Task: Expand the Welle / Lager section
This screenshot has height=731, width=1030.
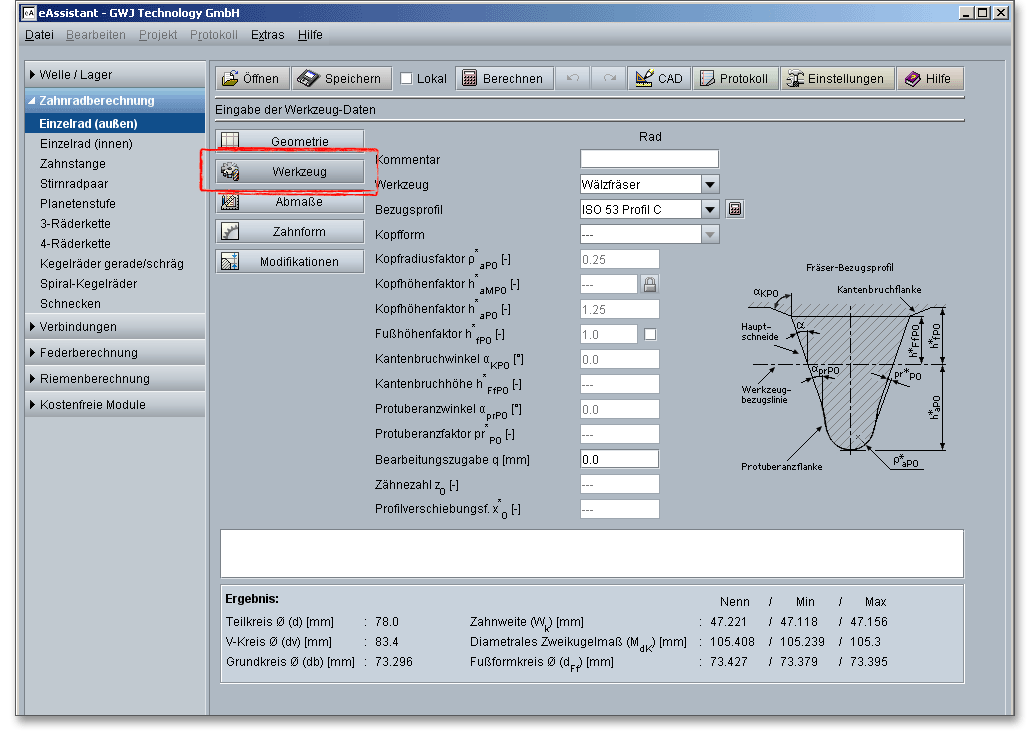Action: 76,75
